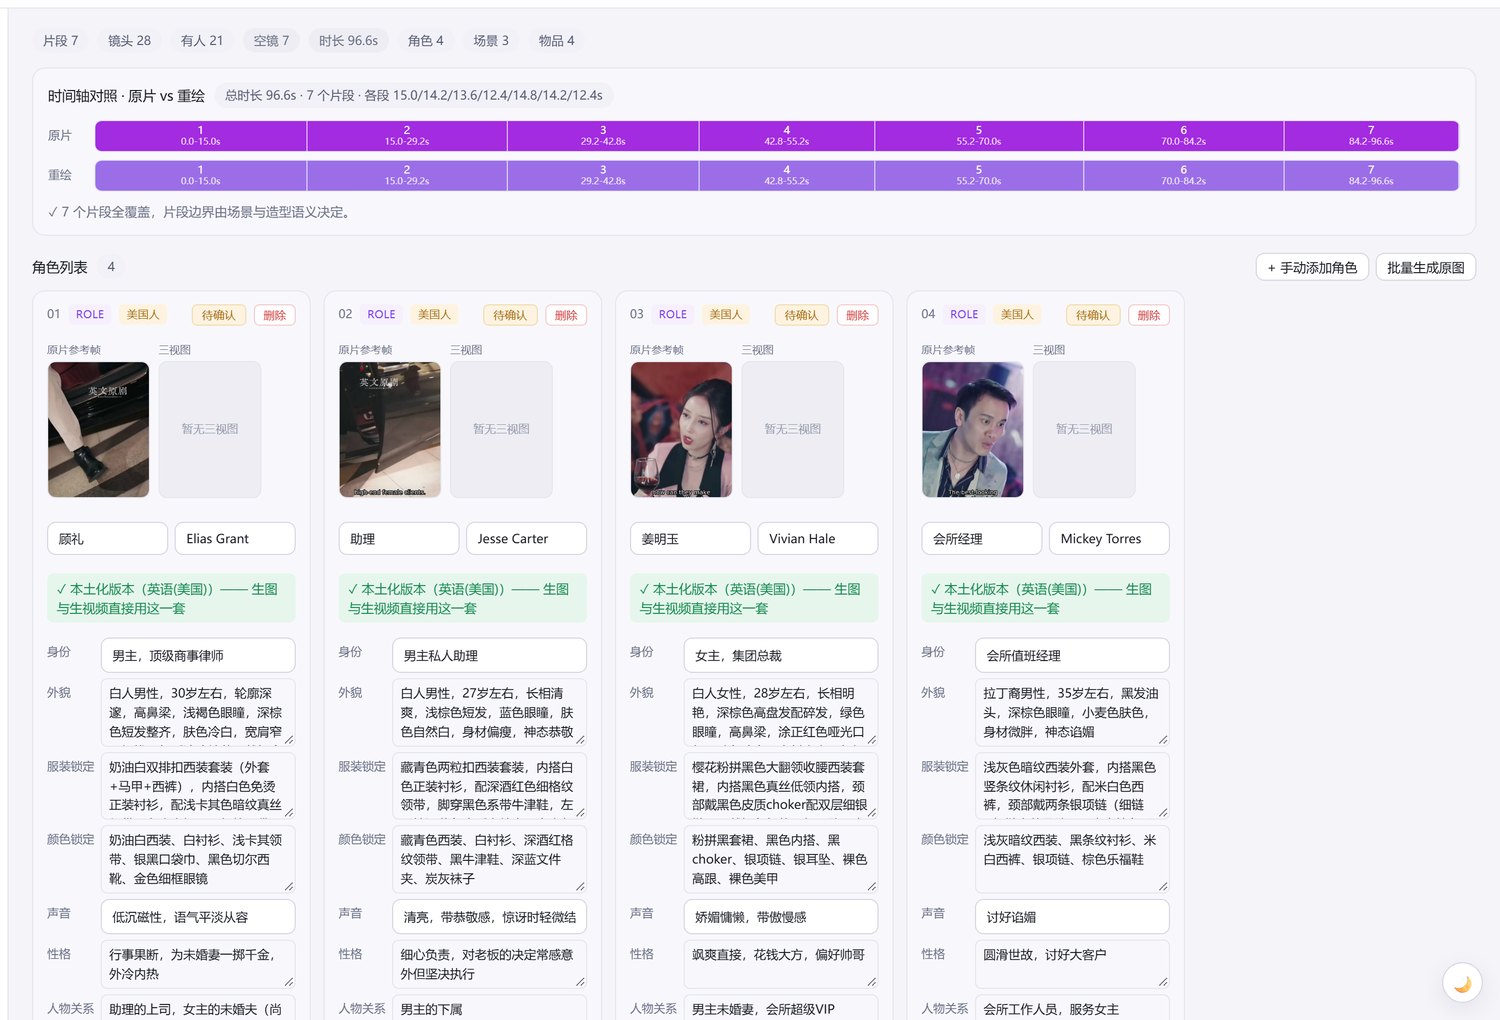This screenshot has width=1500, height=1020.
Task: Click the 物品 4 stat chip
Action: (x=557, y=41)
